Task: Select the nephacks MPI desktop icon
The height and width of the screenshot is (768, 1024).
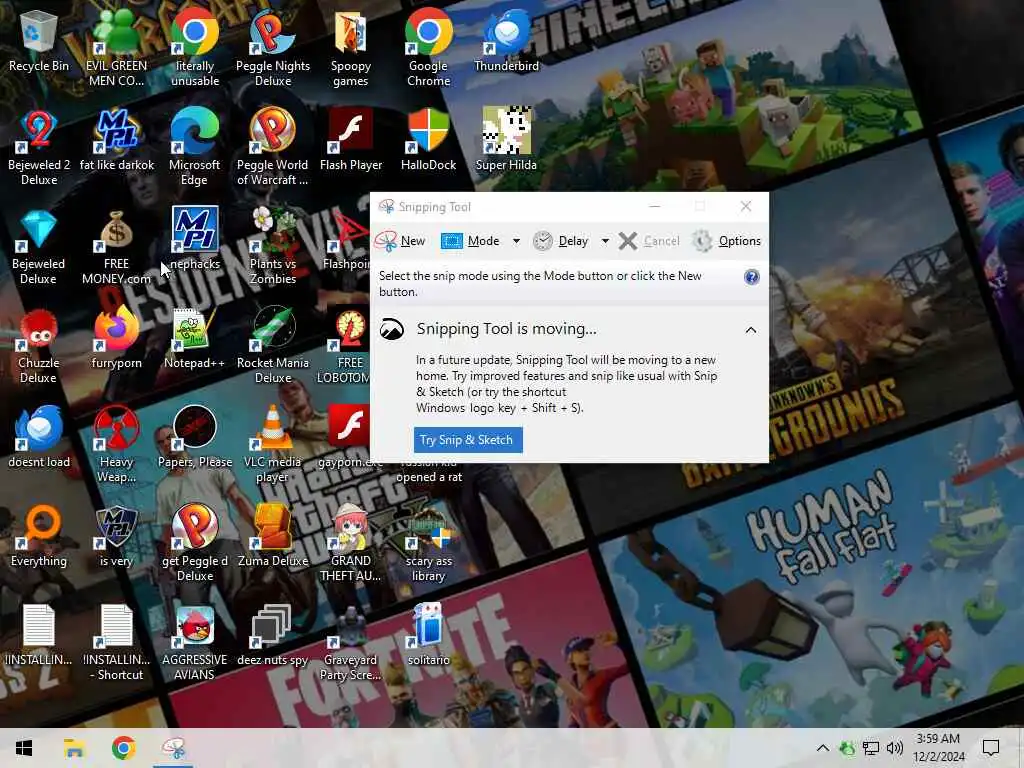Action: (195, 239)
